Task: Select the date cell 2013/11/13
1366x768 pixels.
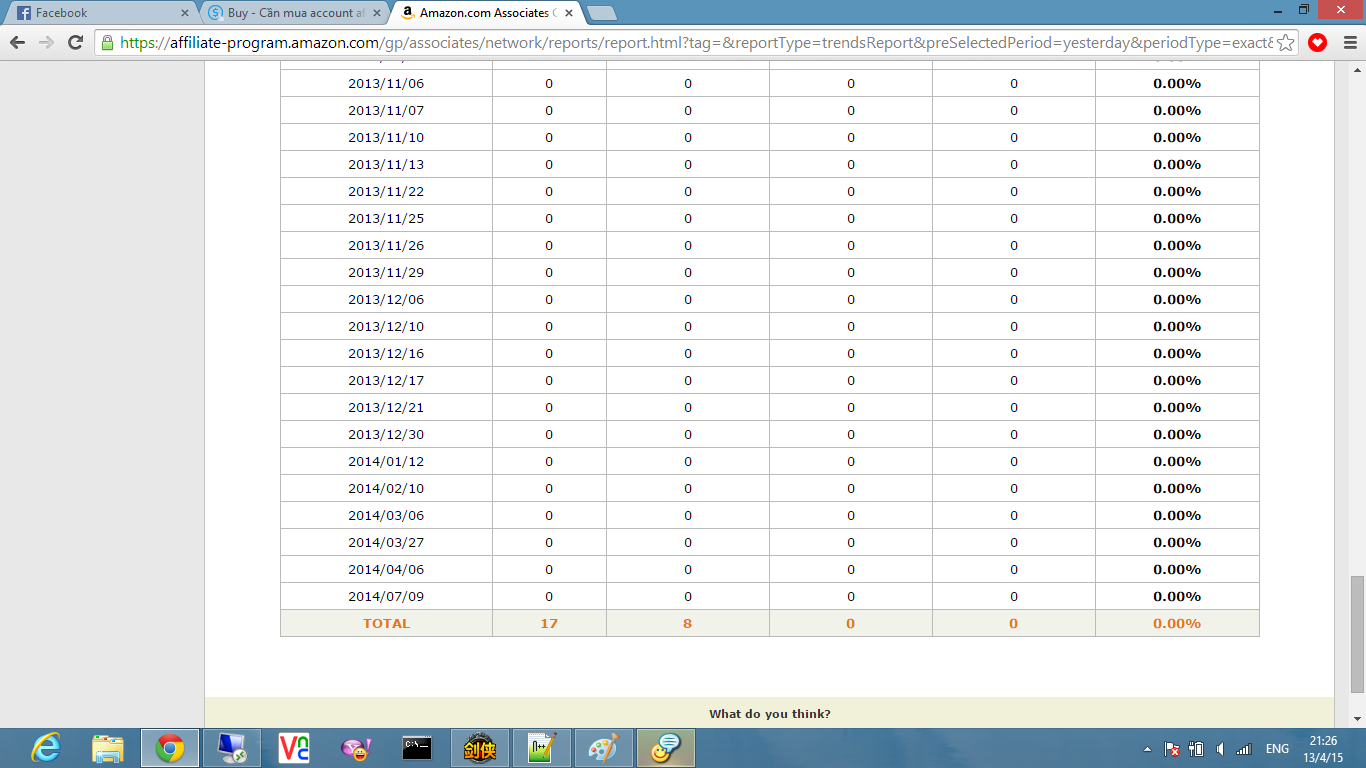Action: 386,164
